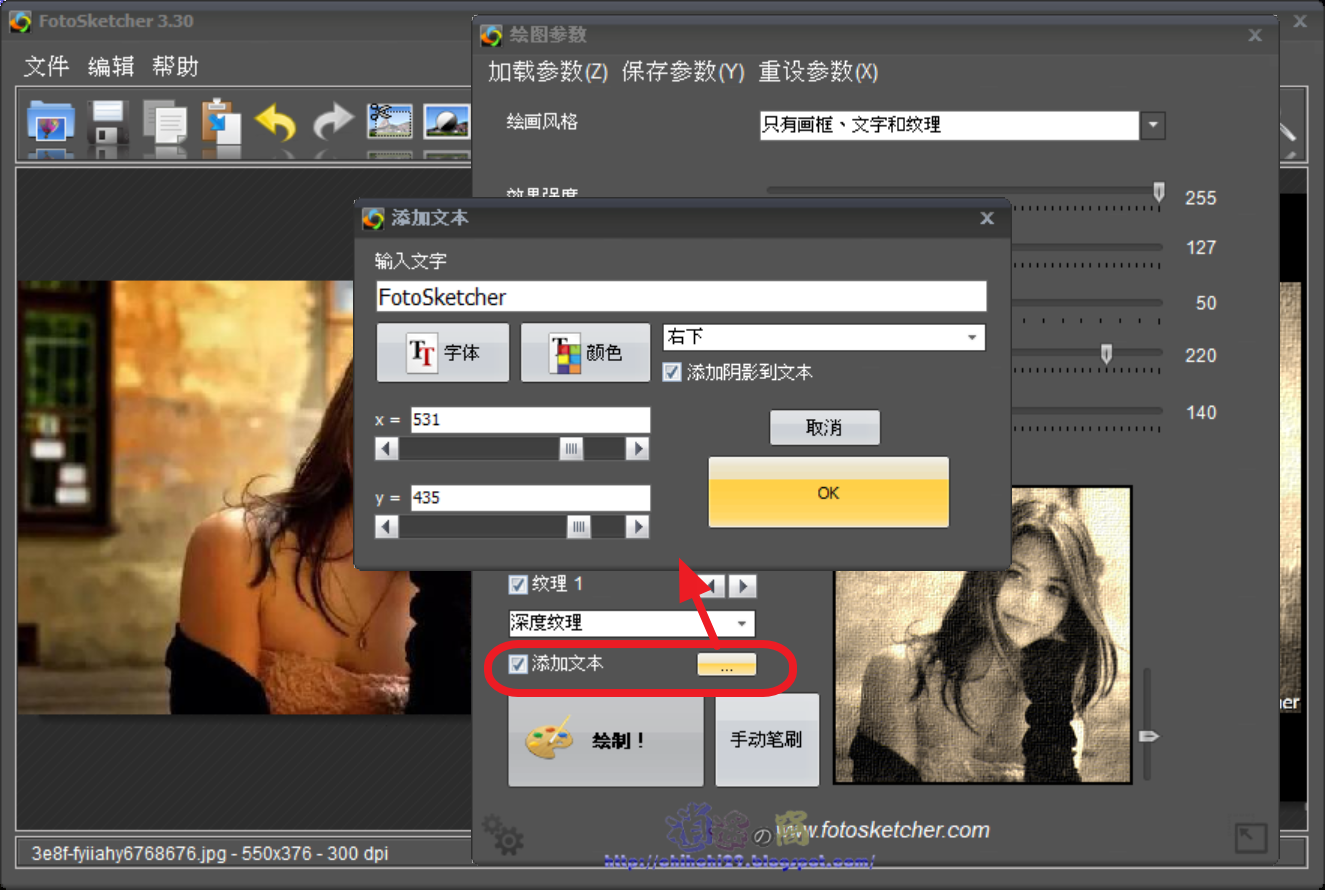The width and height of the screenshot is (1325, 890).
Task: Undo with the yellow back arrow
Action: tap(276, 123)
